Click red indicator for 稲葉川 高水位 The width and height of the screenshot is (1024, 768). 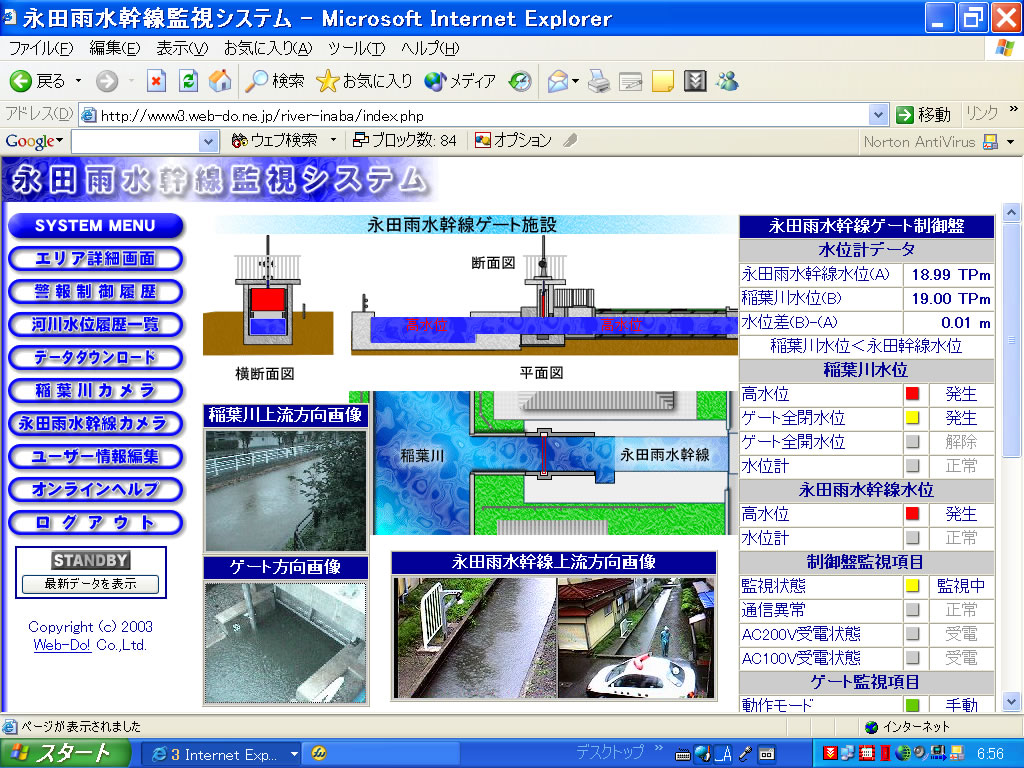[912, 394]
